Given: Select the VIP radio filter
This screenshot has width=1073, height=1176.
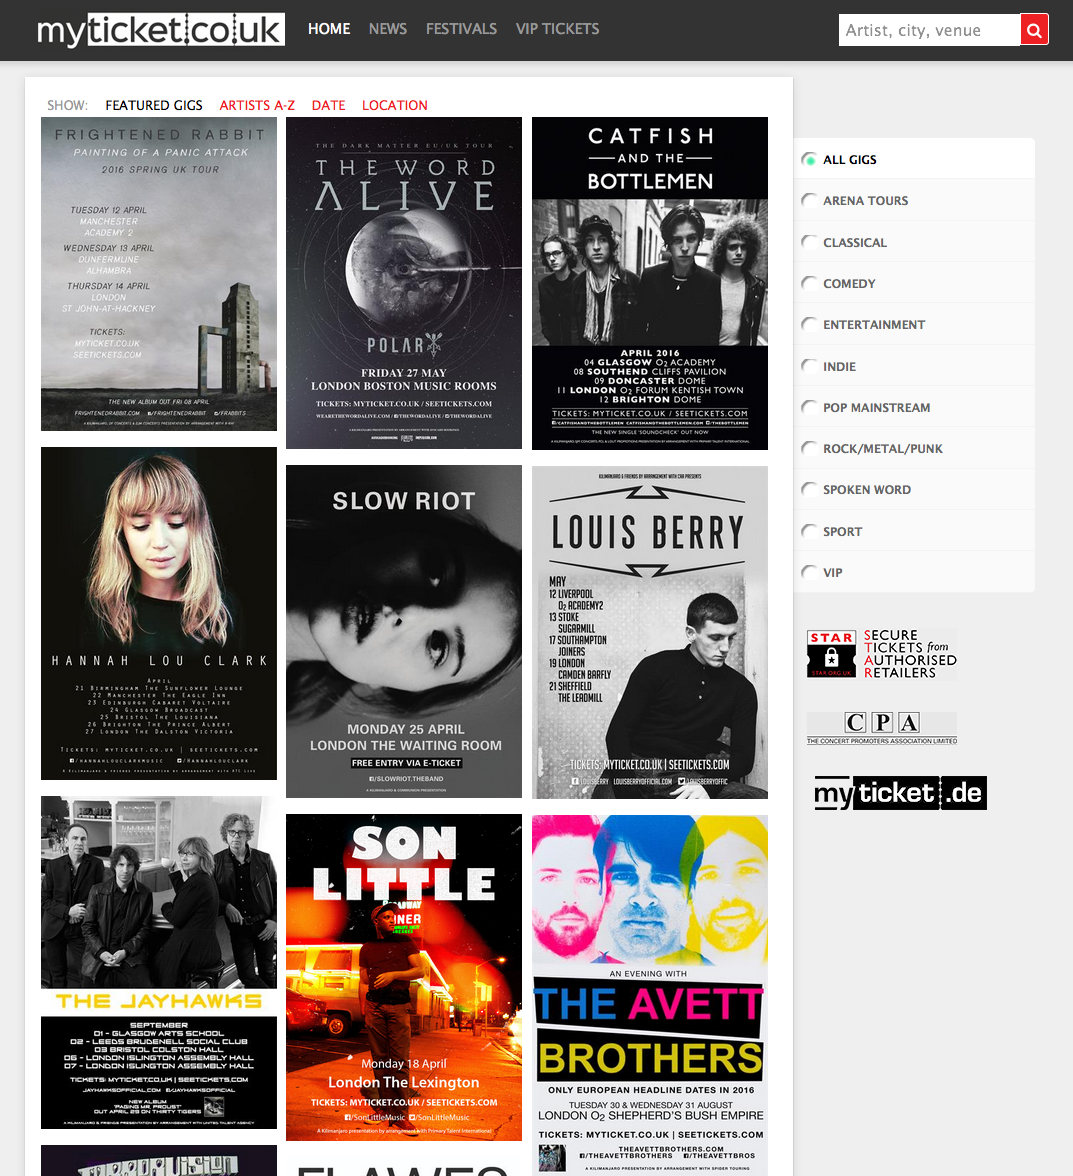Looking at the screenshot, I should pos(809,572).
